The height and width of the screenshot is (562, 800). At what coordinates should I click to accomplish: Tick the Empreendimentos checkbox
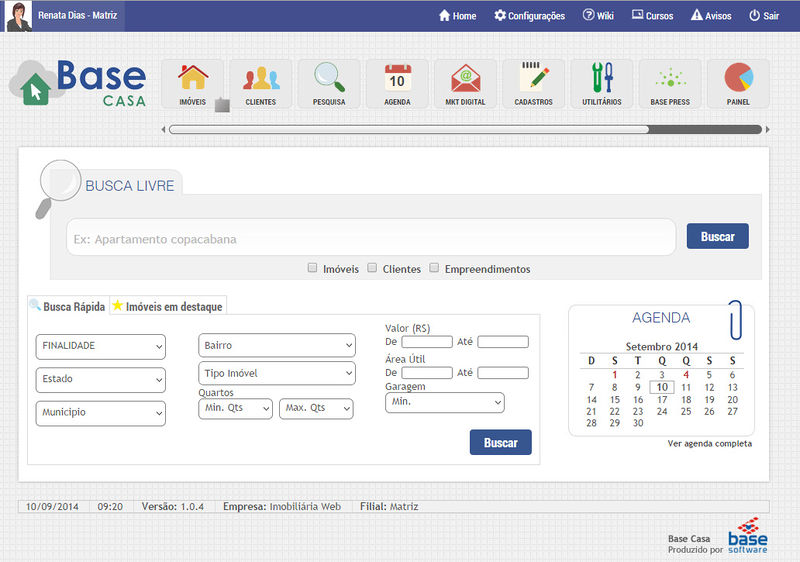[434, 268]
